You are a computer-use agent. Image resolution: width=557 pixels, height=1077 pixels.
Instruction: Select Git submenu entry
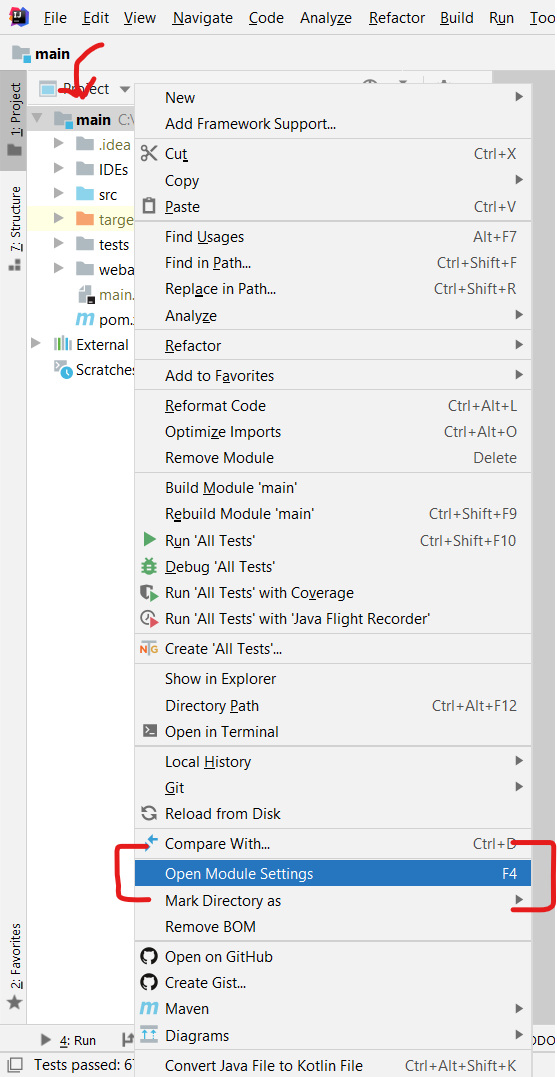click(332, 787)
